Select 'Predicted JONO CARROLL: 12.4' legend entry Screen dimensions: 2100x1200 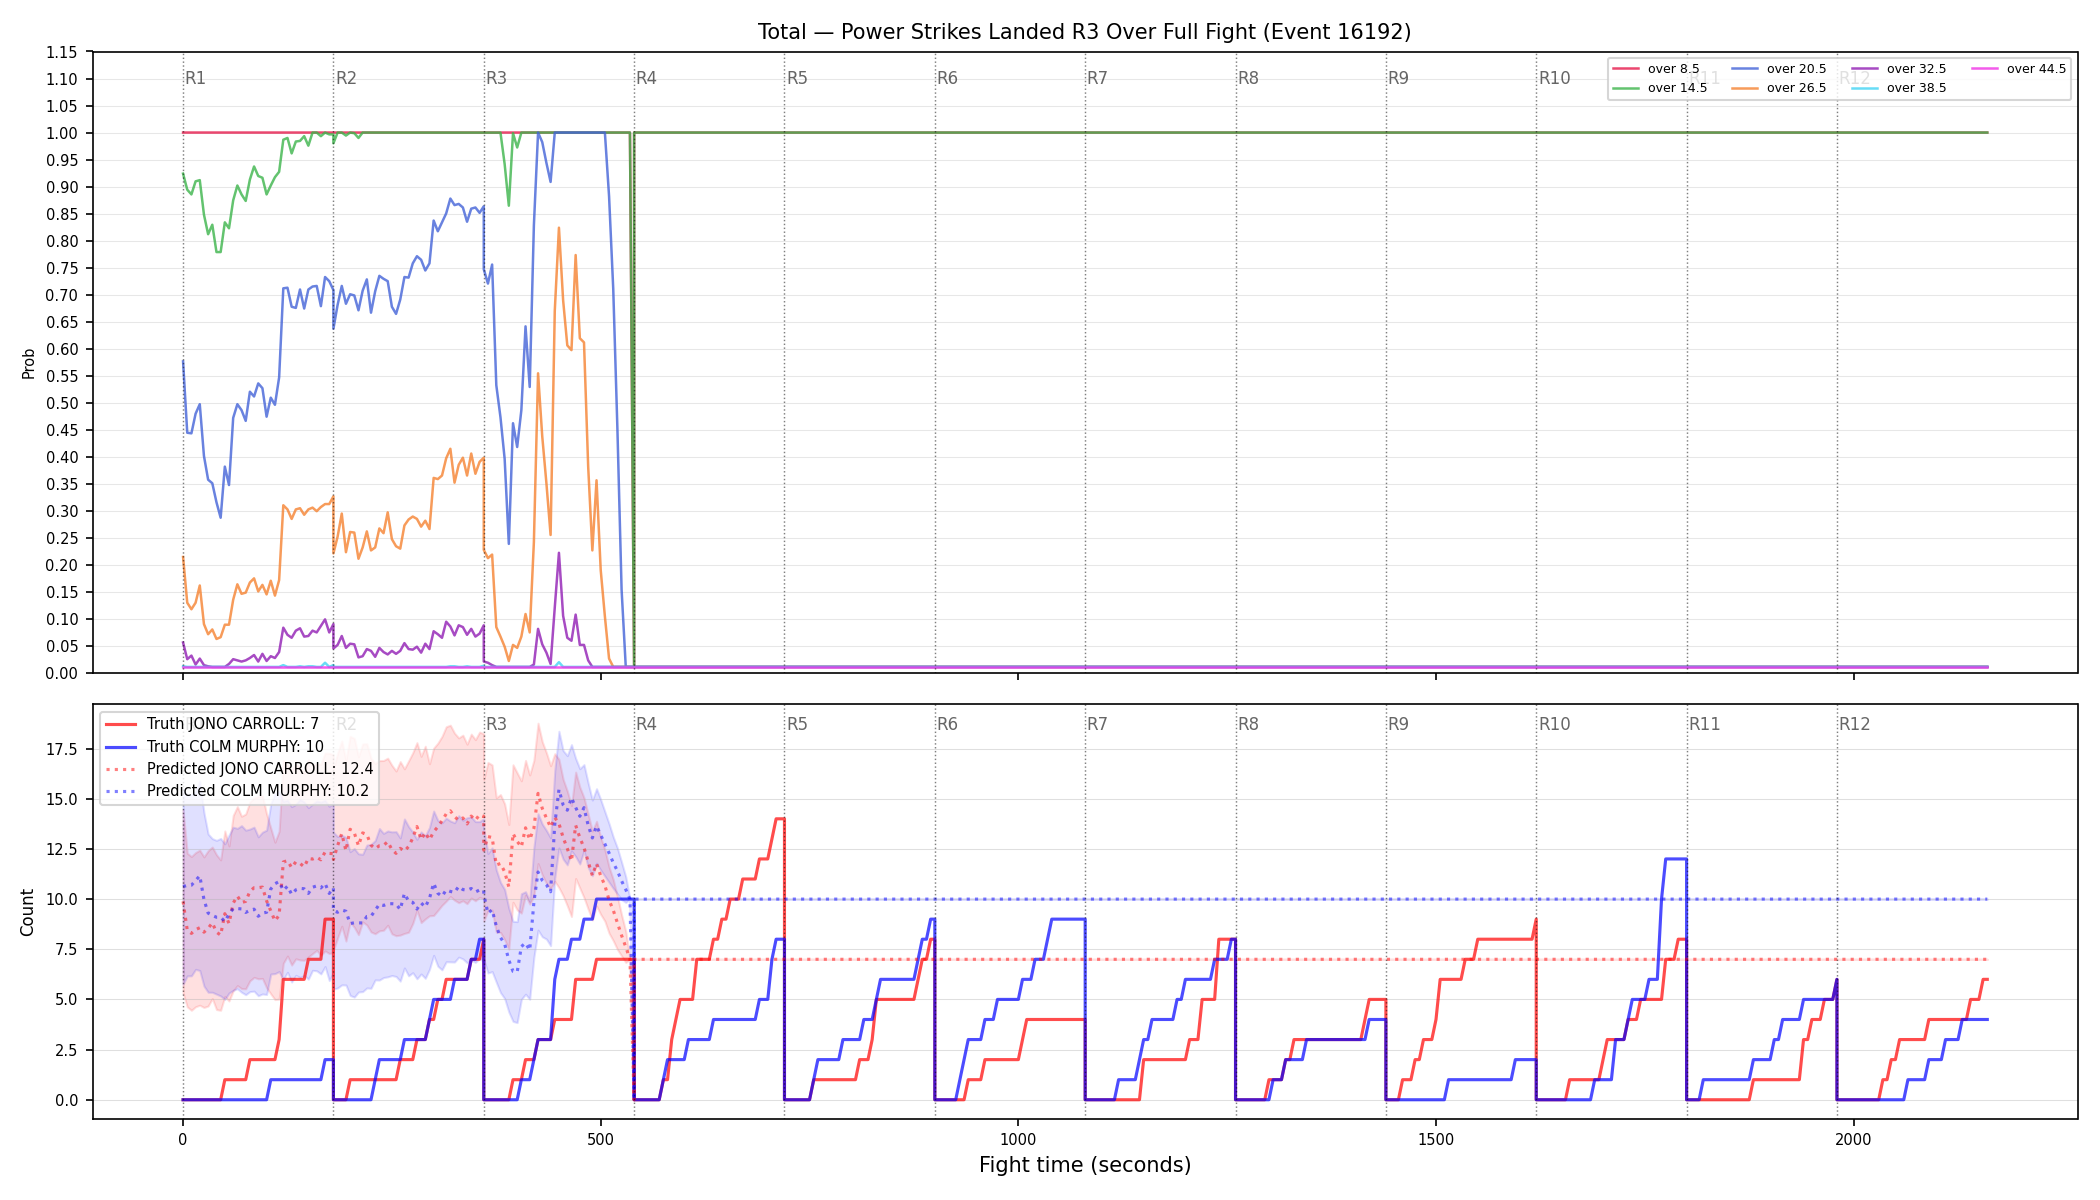click(x=239, y=769)
